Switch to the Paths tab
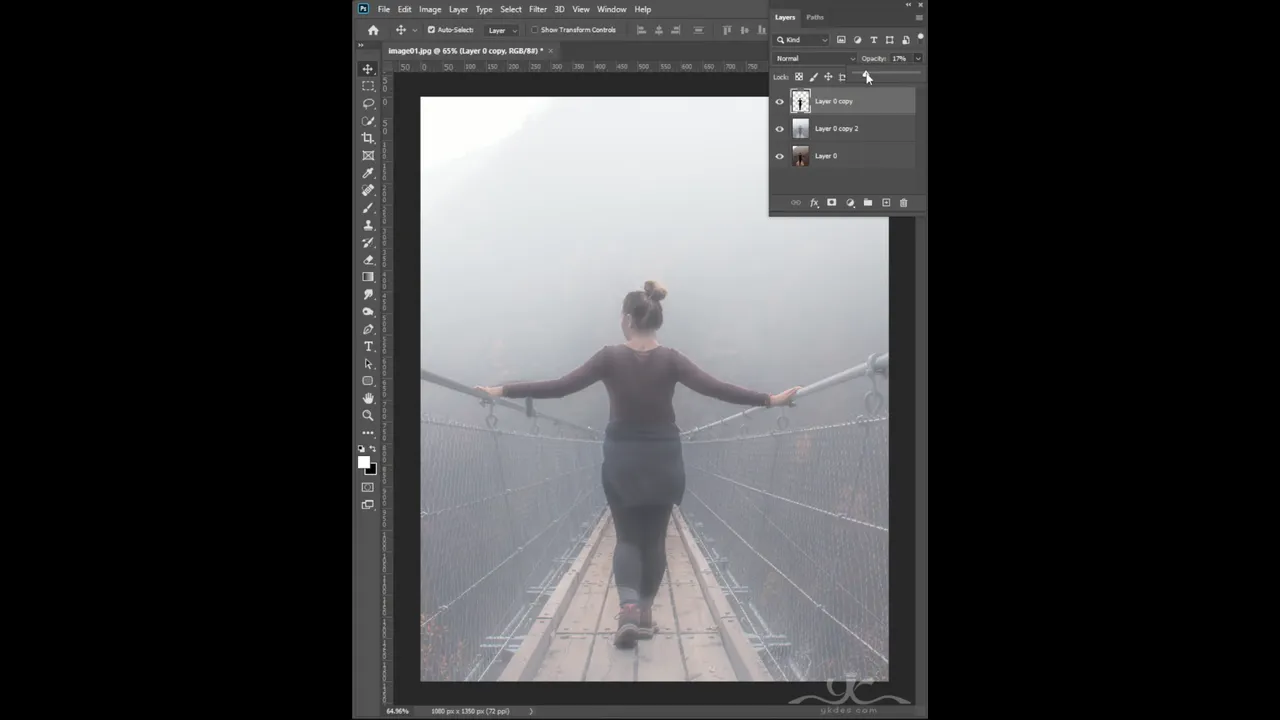This screenshot has width=1280, height=720. 815,17
